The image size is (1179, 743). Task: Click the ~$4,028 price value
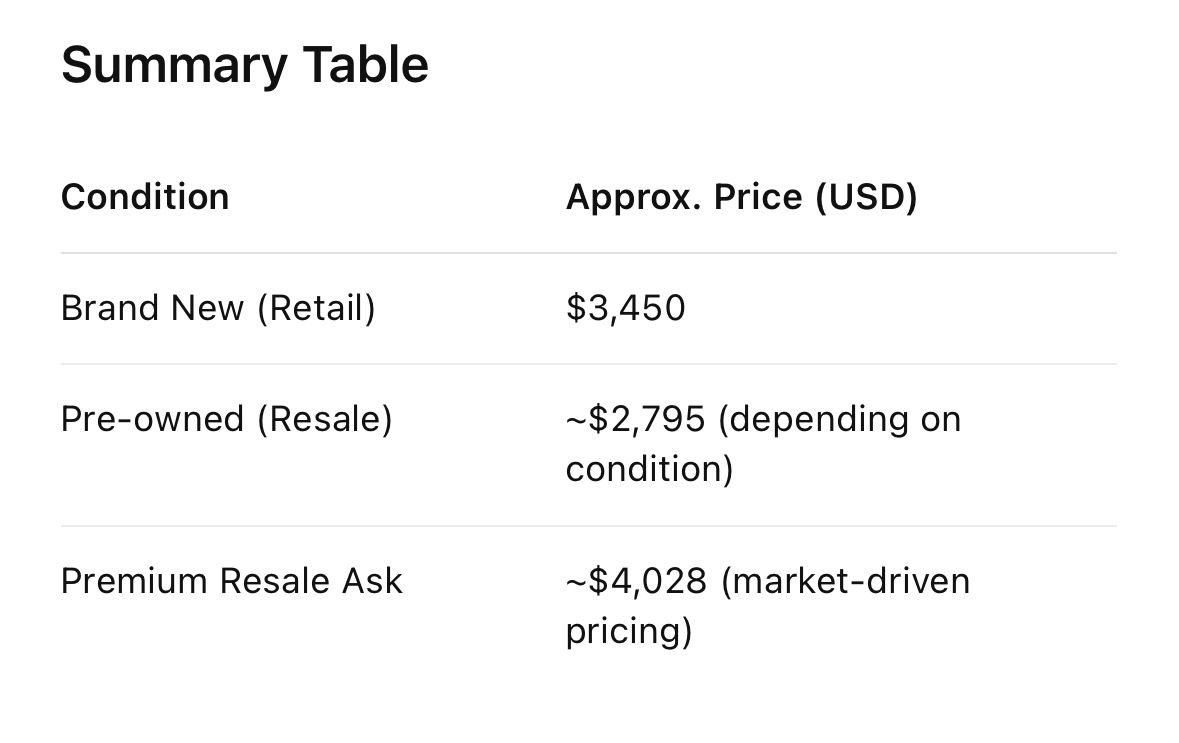point(636,581)
